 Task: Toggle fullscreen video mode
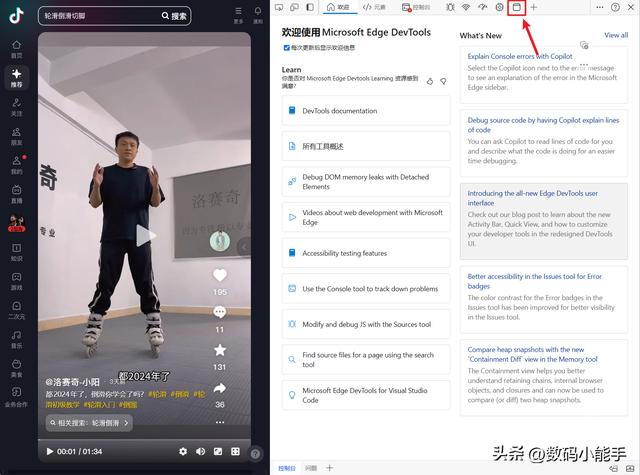pyautogui.click(x=236, y=451)
